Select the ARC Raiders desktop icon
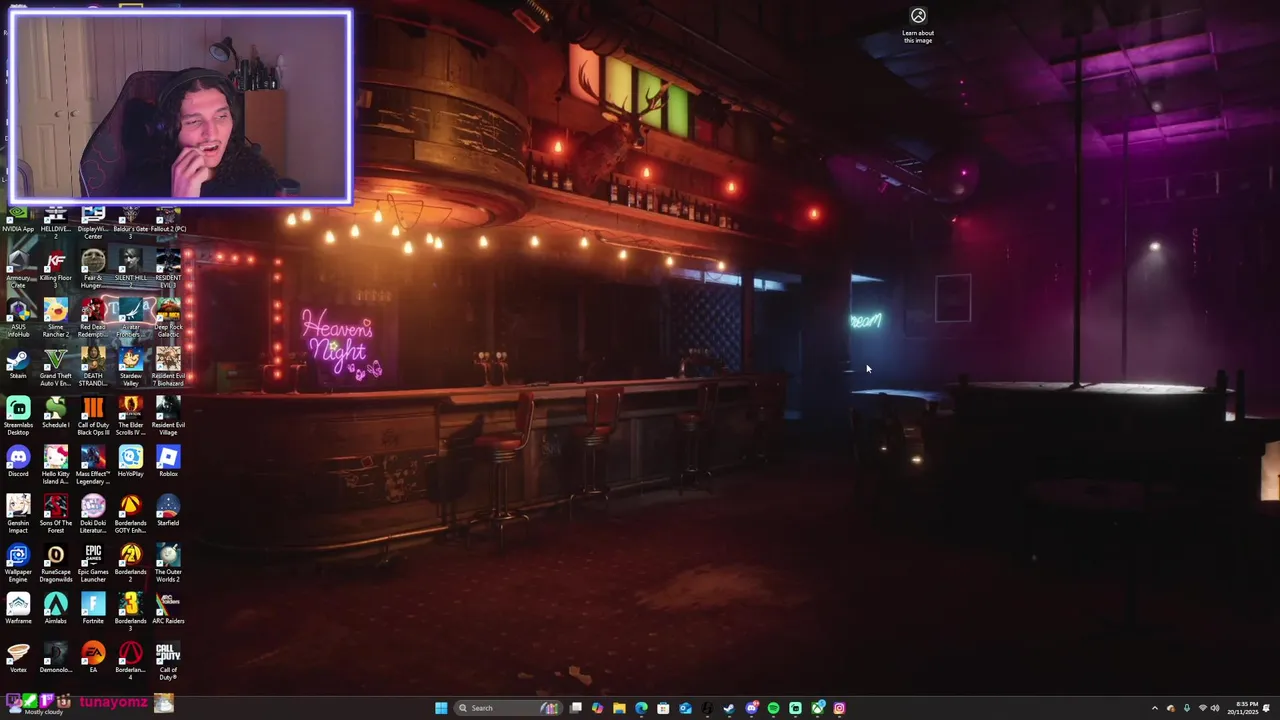This screenshot has height=720, width=1280. (168, 609)
